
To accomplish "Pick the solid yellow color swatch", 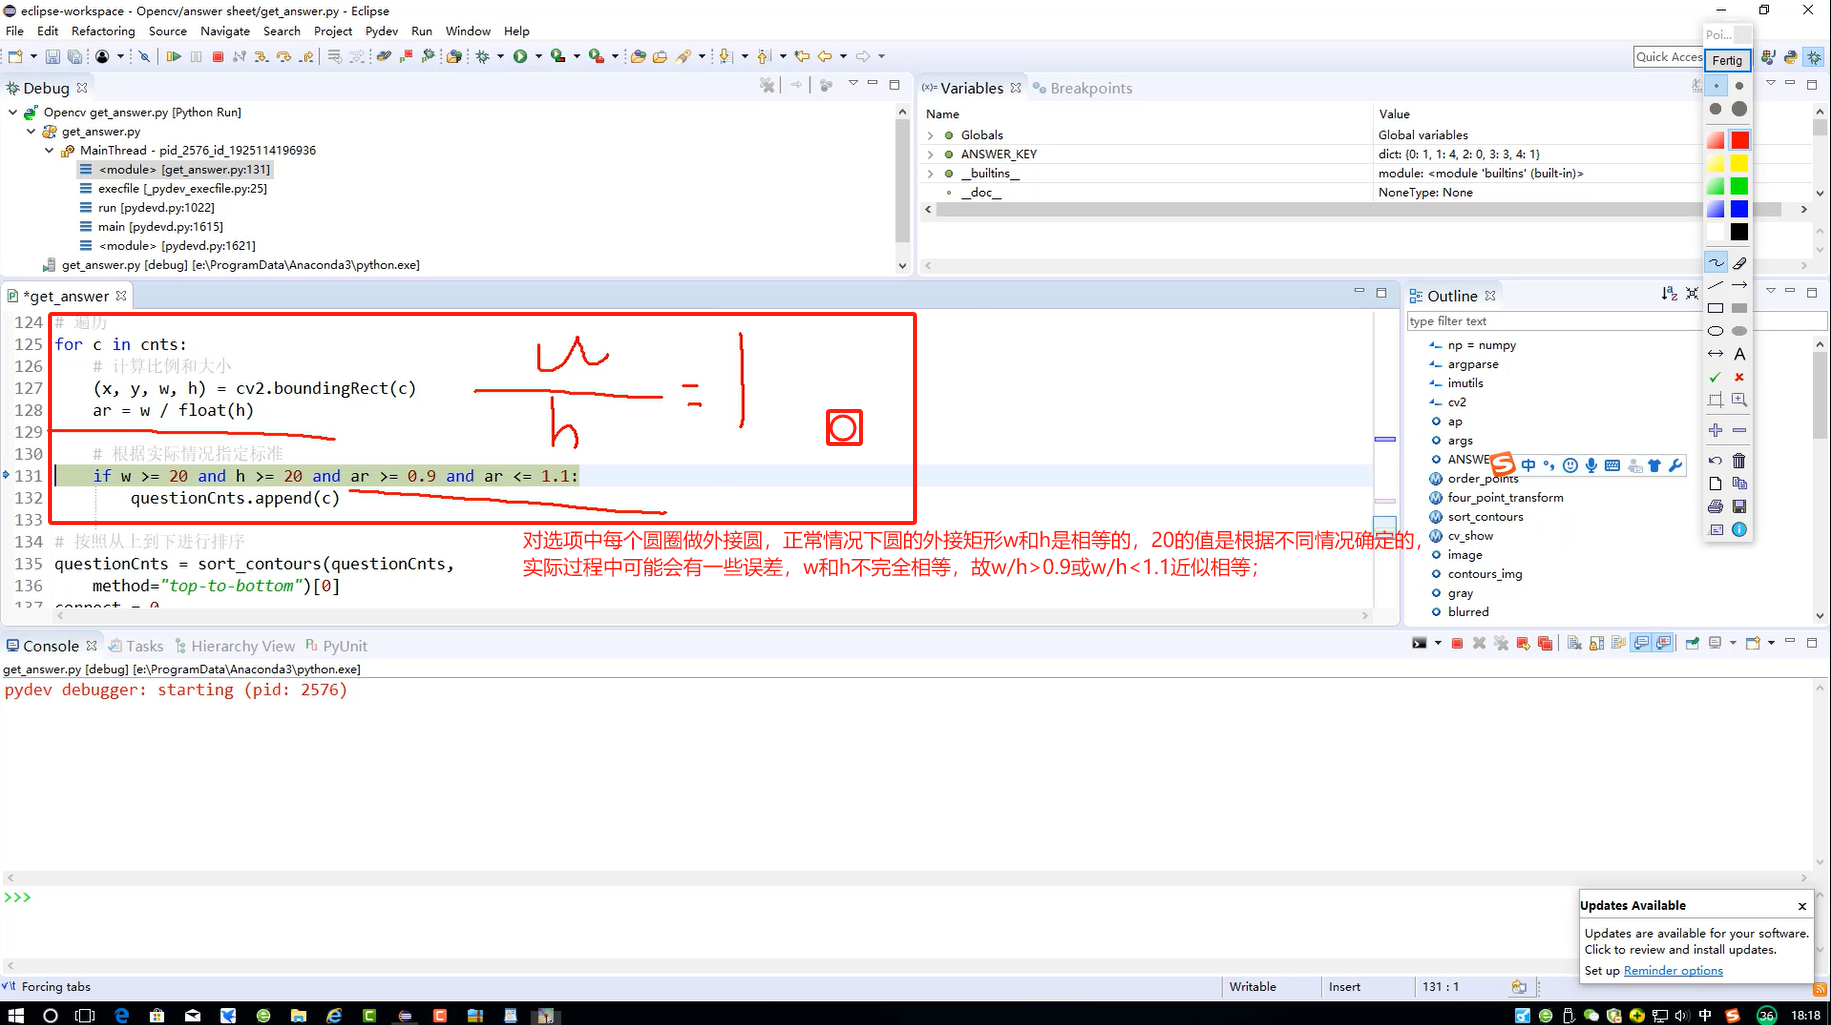I will pos(1739,164).
